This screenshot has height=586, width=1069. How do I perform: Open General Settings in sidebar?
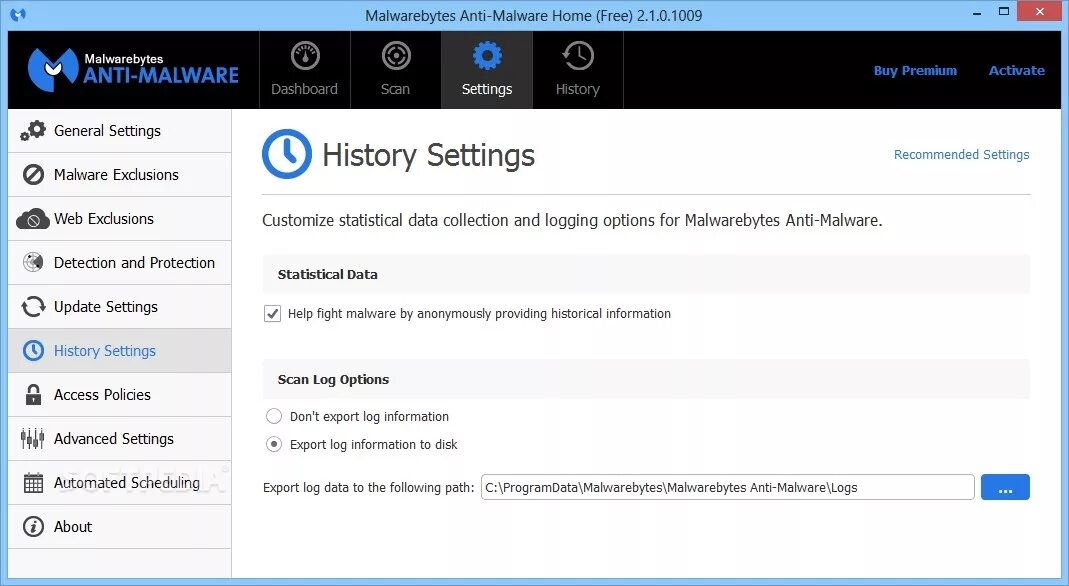coord(120,131)
